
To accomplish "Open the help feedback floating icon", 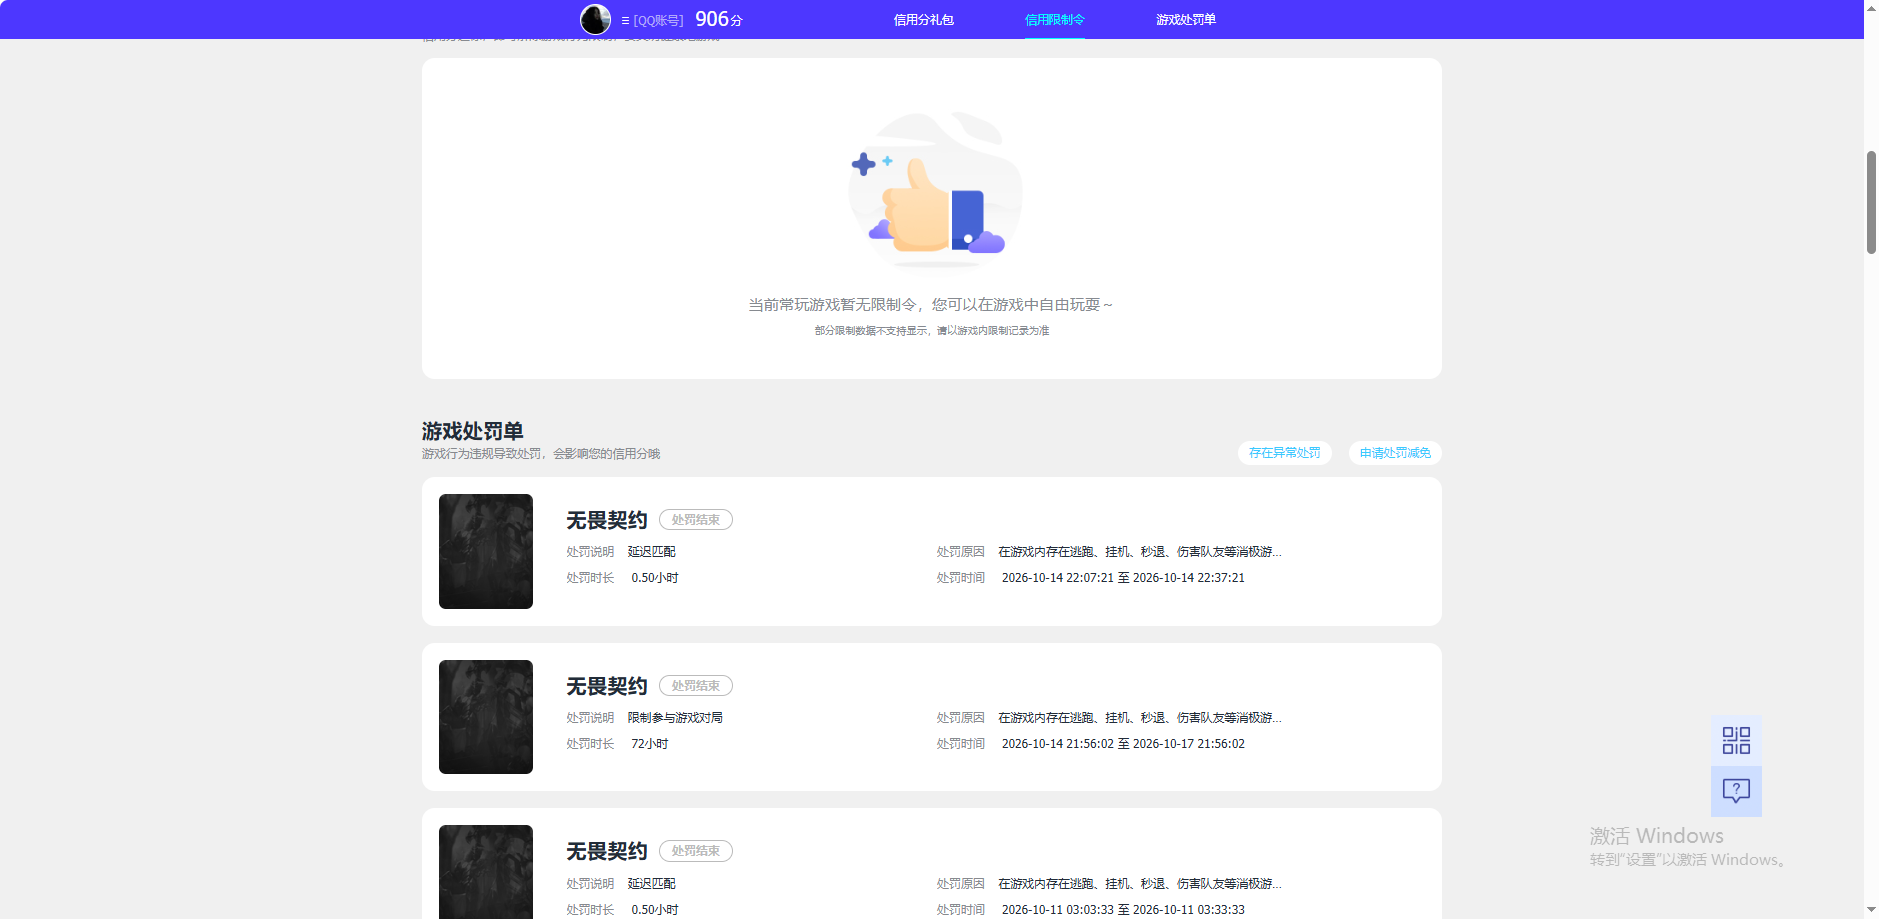I will click(x=1736, y=791).
